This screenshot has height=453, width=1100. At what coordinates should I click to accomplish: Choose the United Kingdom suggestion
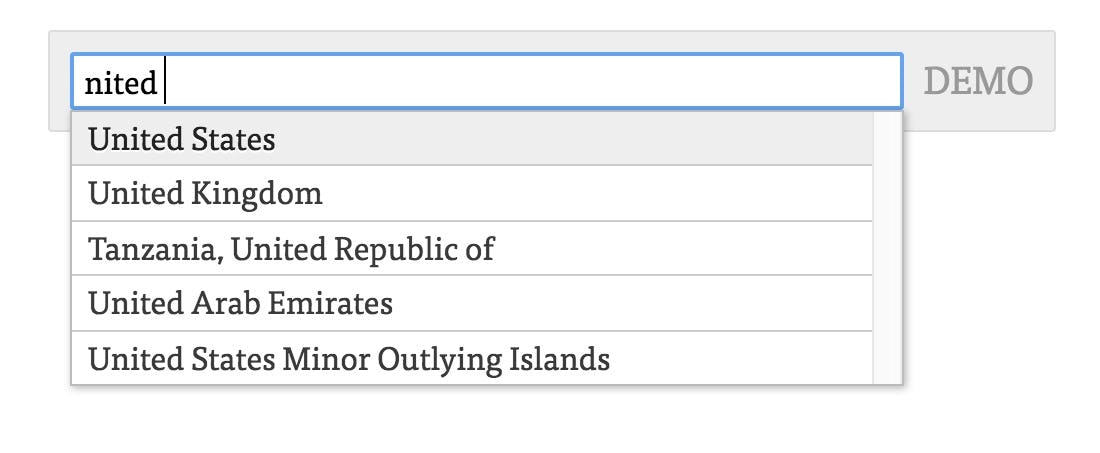pos(205,193)
